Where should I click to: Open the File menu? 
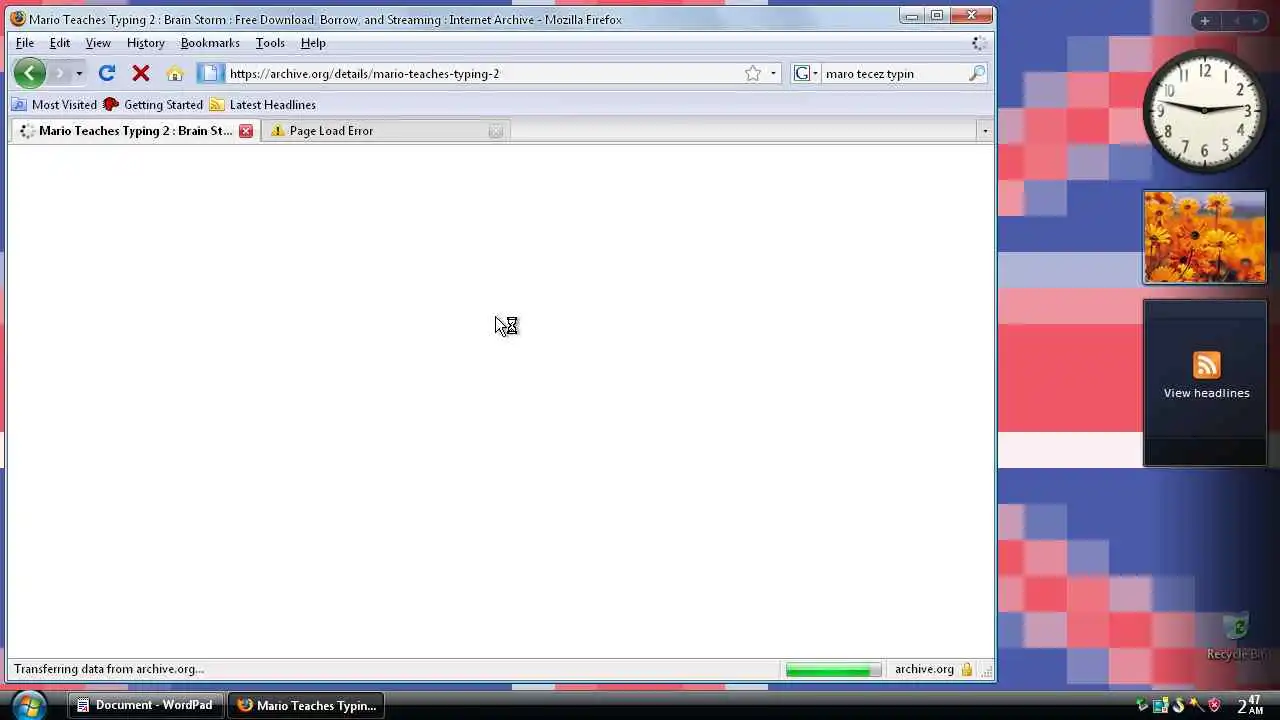(x=25, y=43)
